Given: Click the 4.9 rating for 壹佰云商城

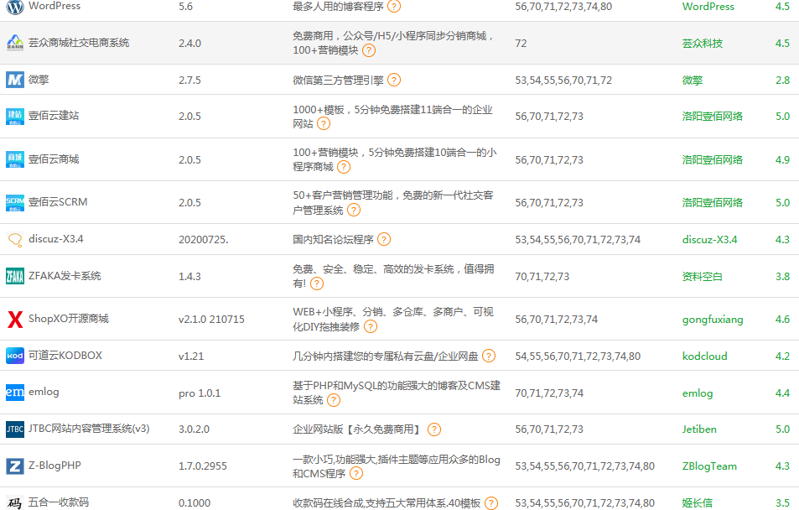Looking at the screenshot, I should click(782, 160).
